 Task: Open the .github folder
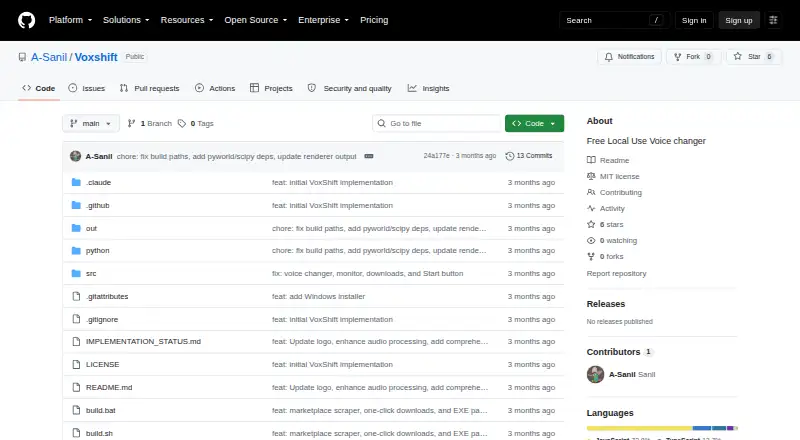[97, 205]
